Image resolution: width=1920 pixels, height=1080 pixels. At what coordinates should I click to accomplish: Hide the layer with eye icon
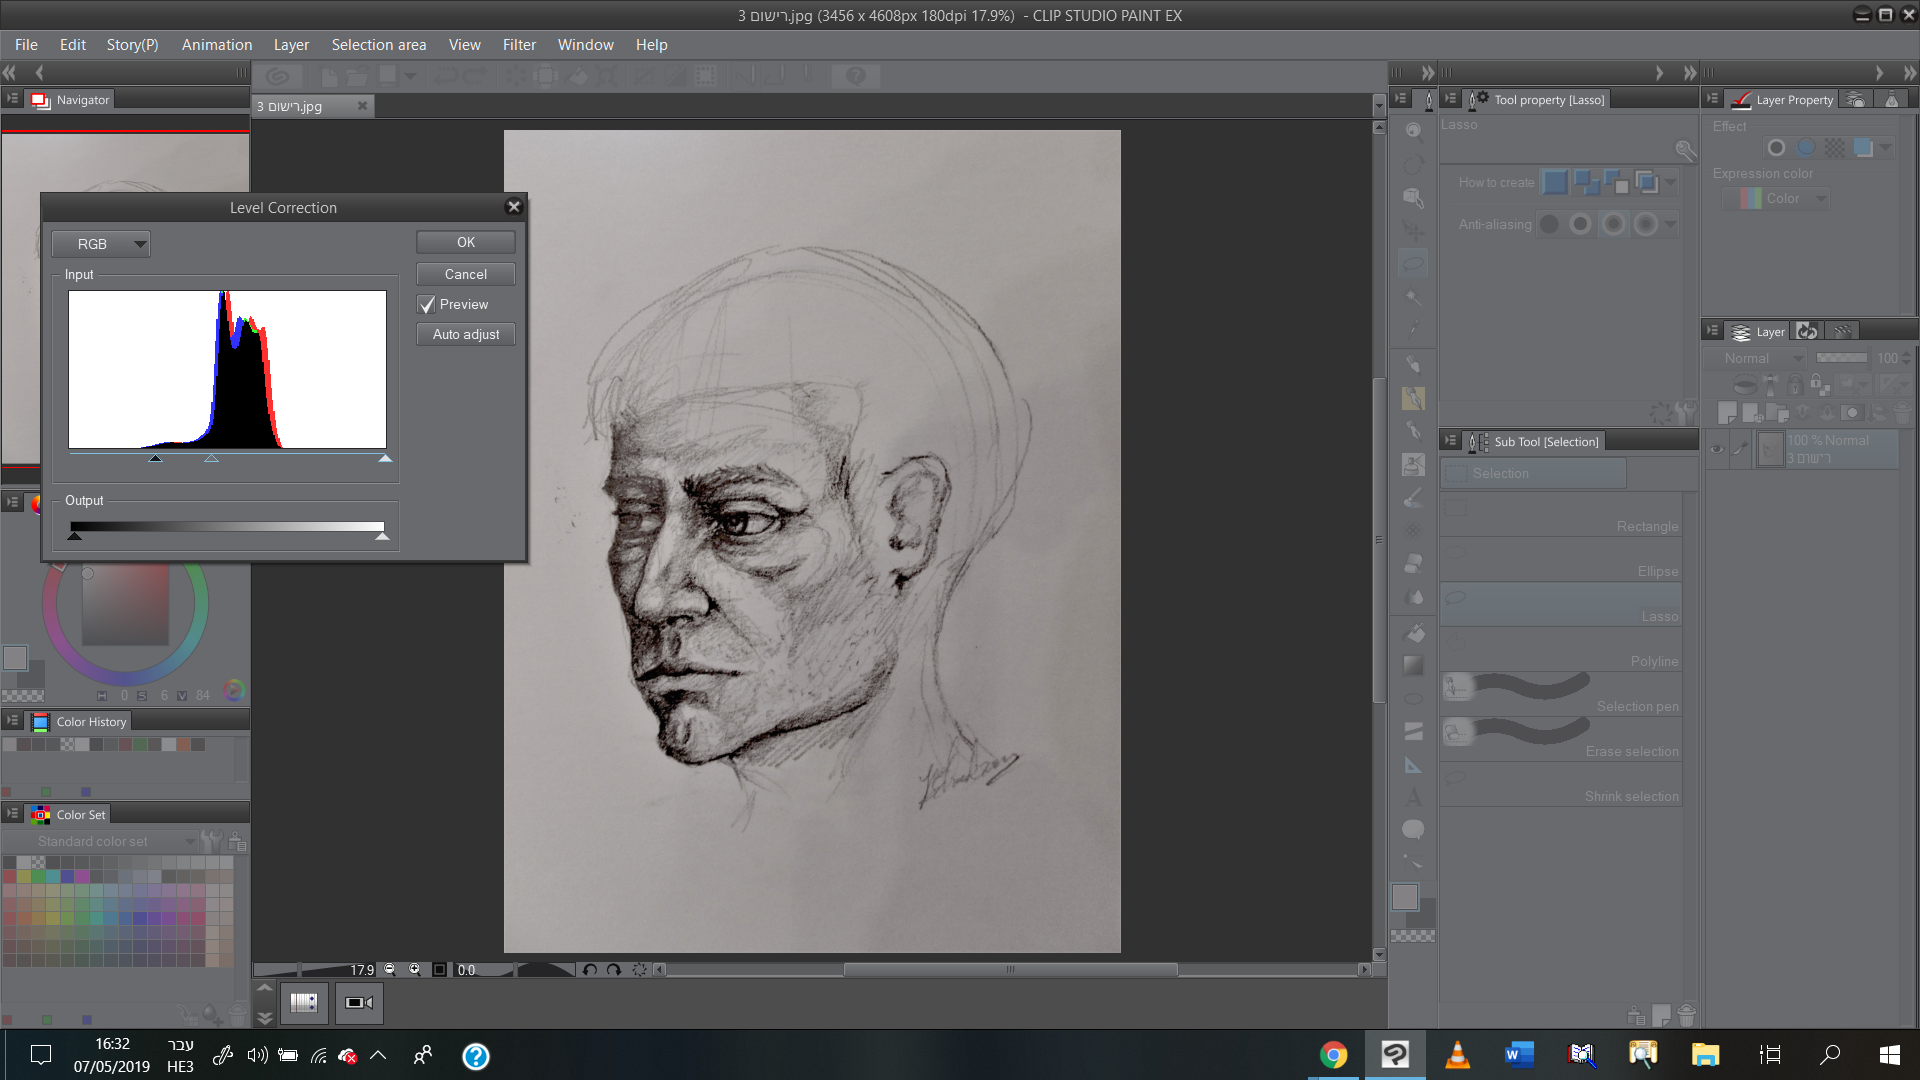click(x=1717, y=449)
